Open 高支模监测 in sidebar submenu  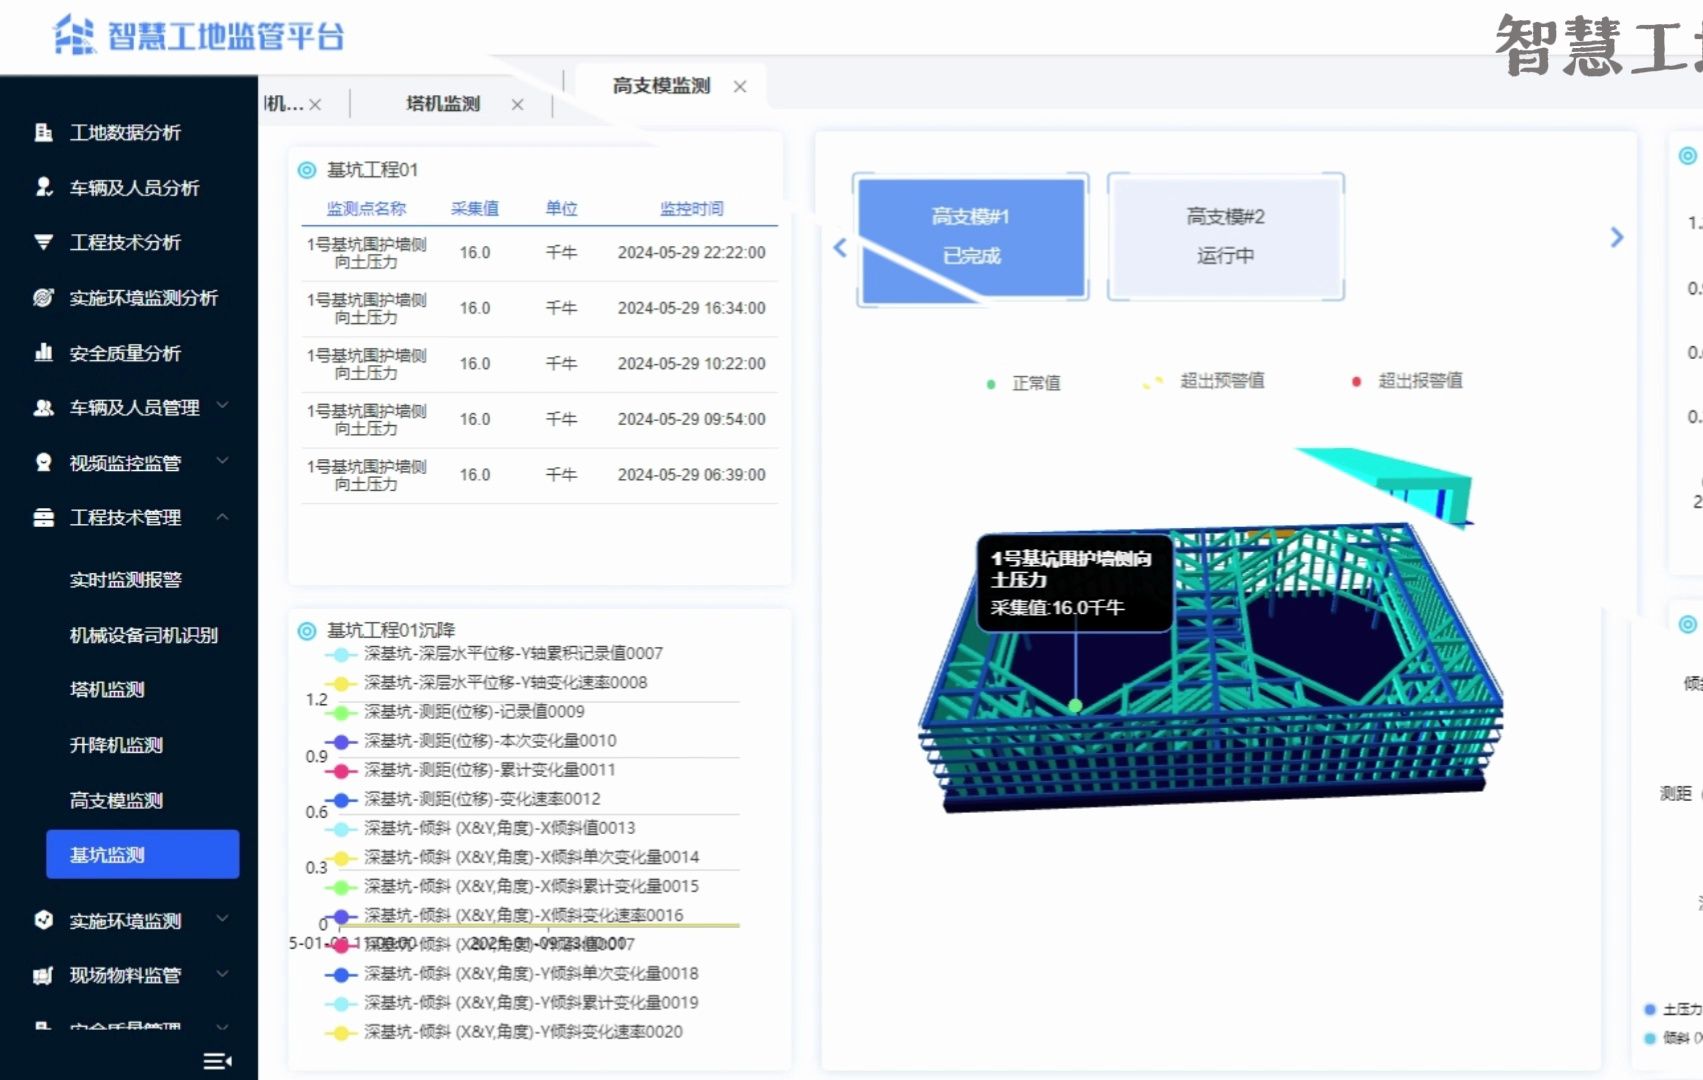(x=116, y=800)
